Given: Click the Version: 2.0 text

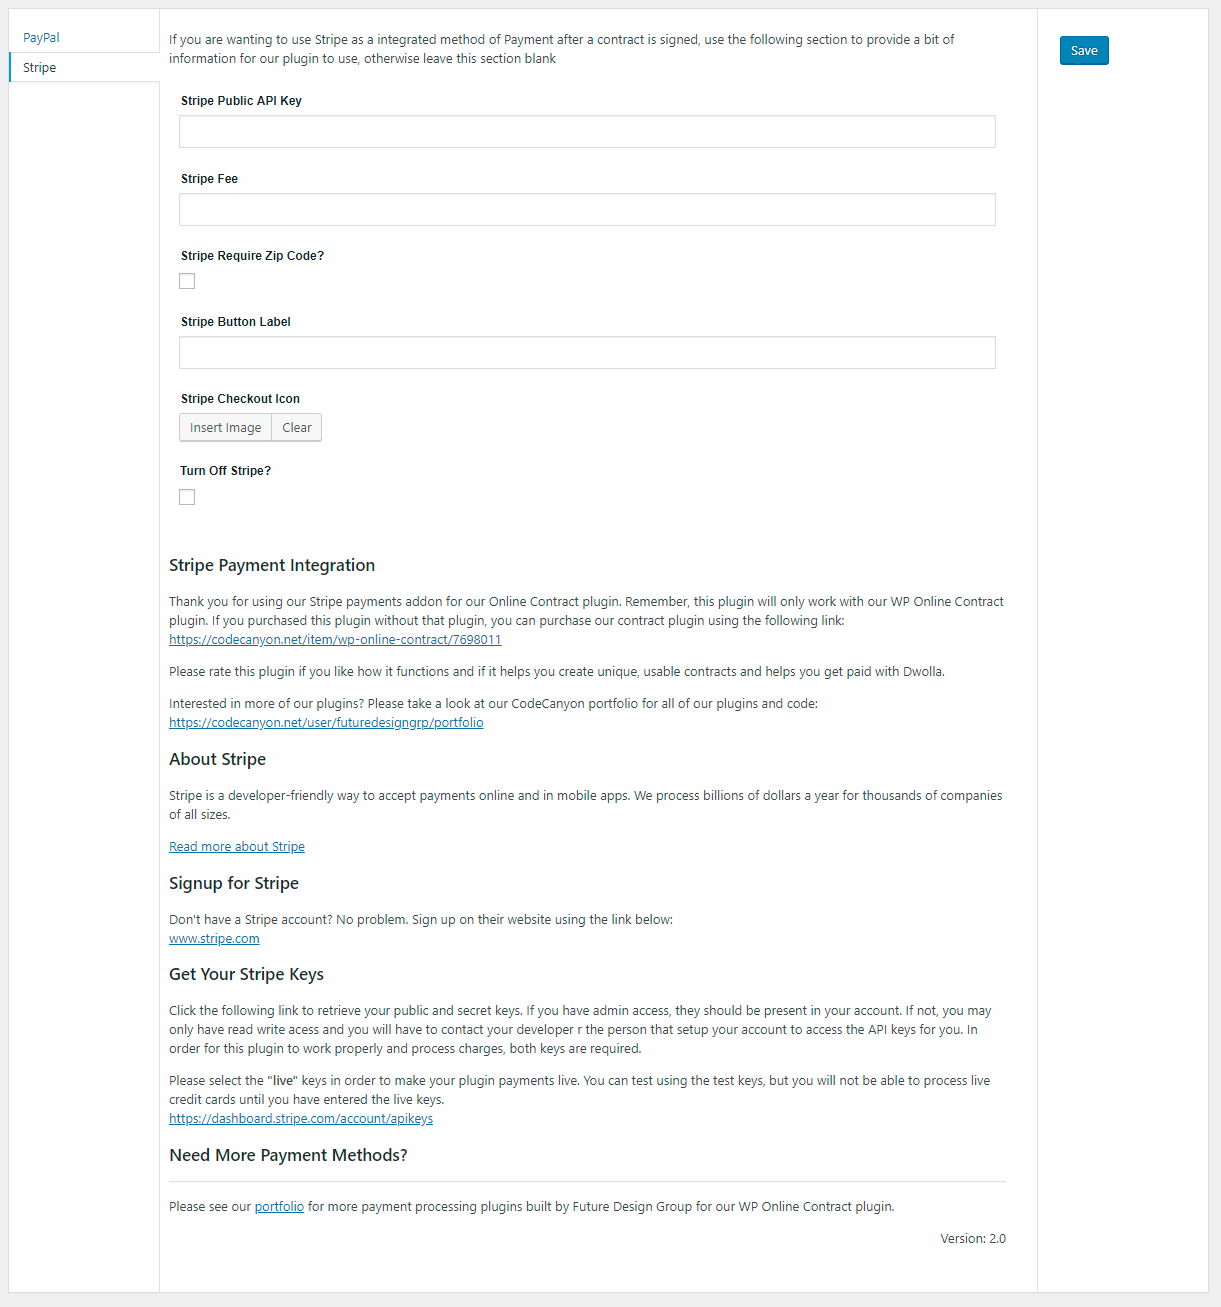Looking at the screenshot, I should [x=972, y=1239].
